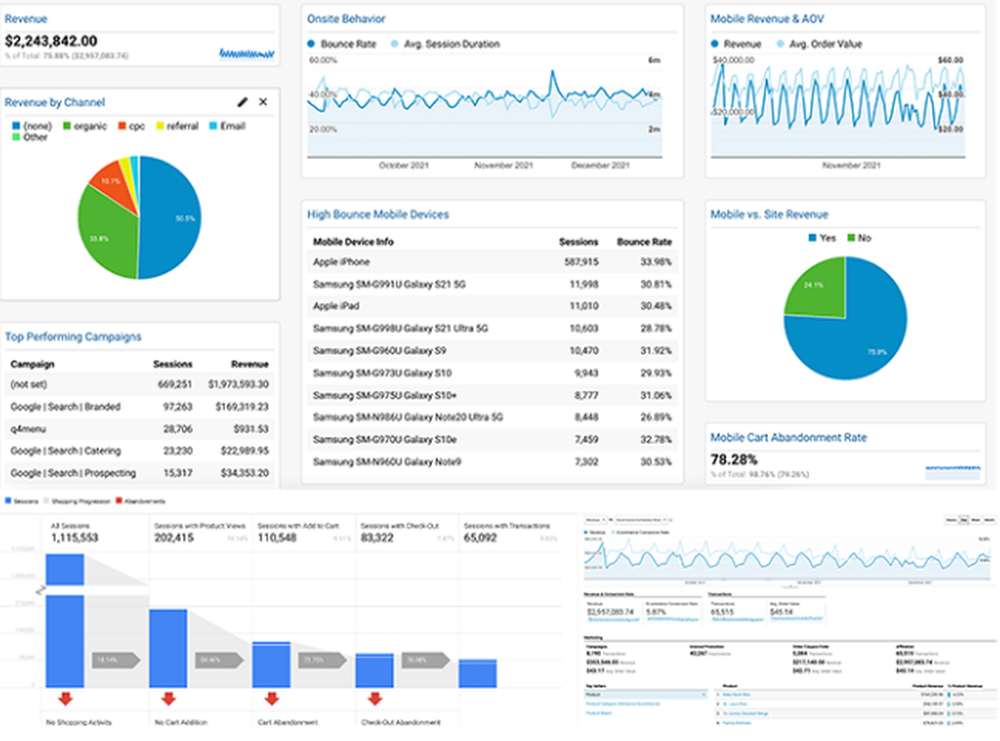Click the Yes legend square in Mobile vs. Site Revenue
Viewport: 1000px width, 741px height.
(812, 238)
